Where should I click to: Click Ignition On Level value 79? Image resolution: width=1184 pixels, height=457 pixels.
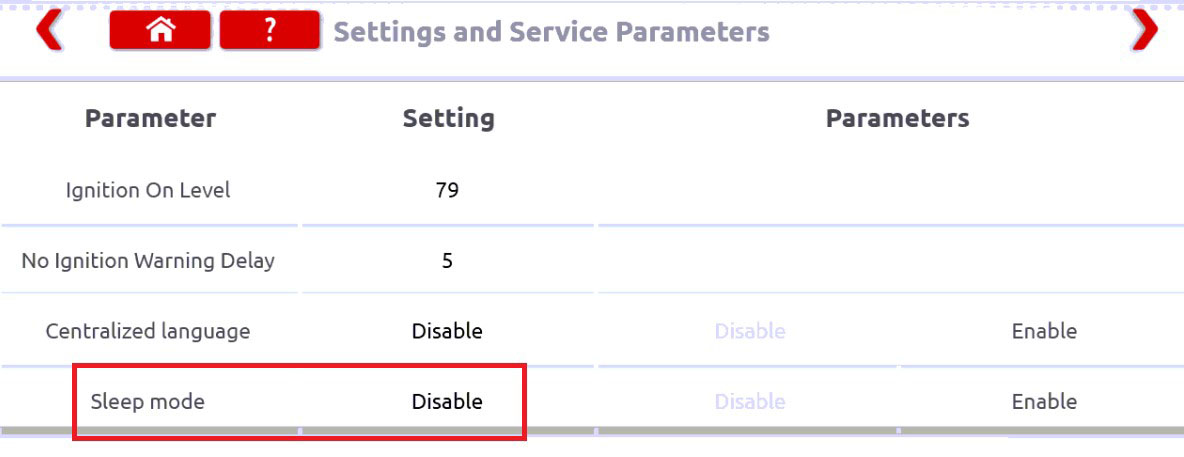point(447,190)
